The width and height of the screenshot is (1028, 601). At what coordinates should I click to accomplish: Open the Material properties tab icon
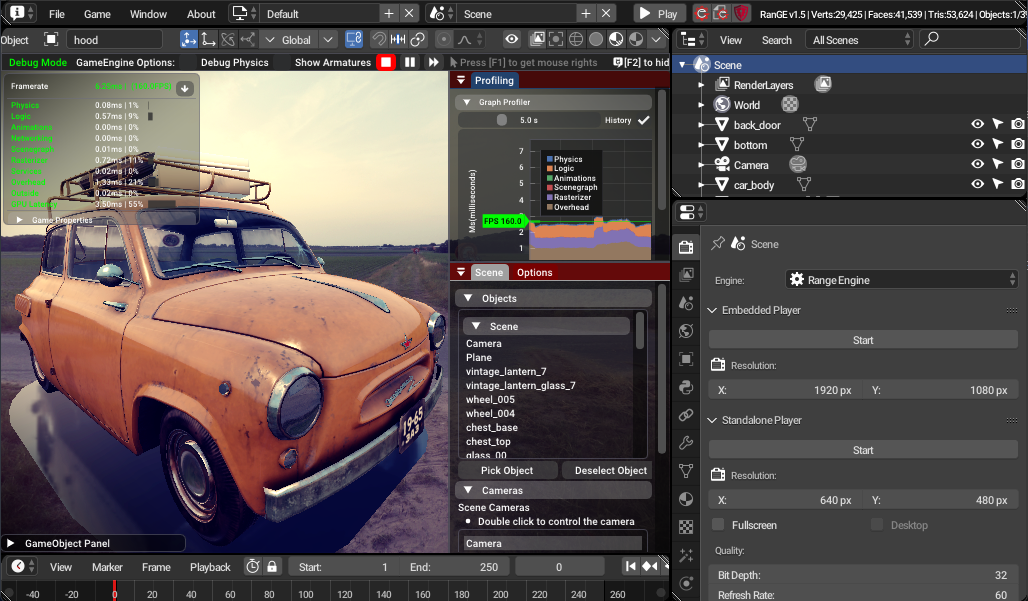(x=686, y=498)
